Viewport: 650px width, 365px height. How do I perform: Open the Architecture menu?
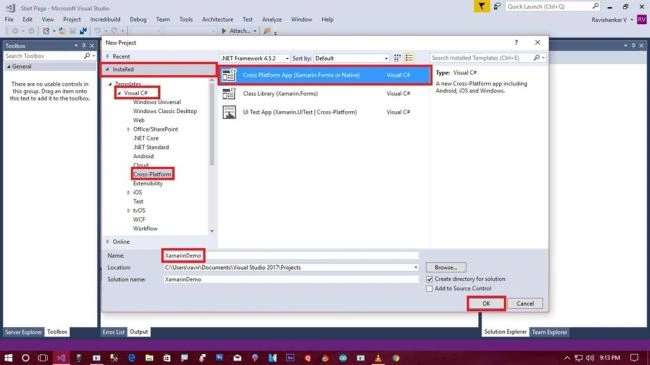(x=218, y=19)
